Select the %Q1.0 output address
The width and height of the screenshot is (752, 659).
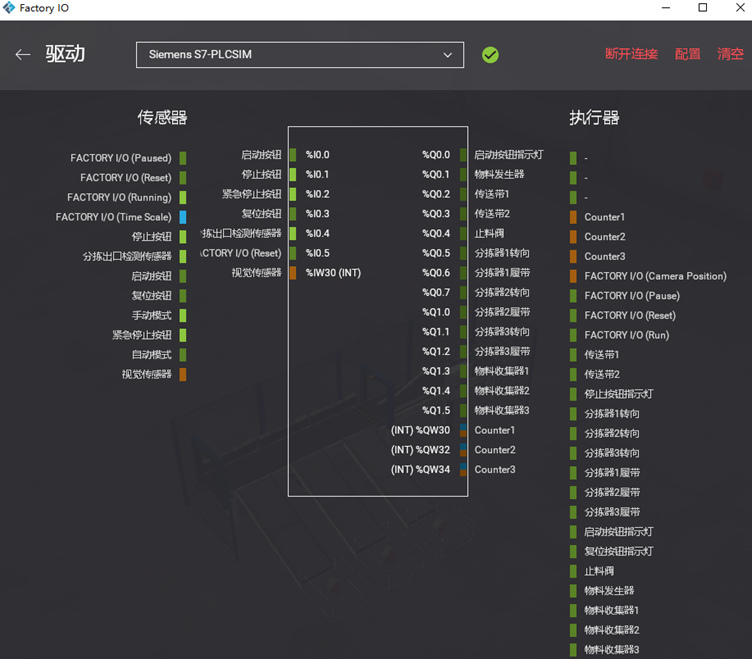436,312
